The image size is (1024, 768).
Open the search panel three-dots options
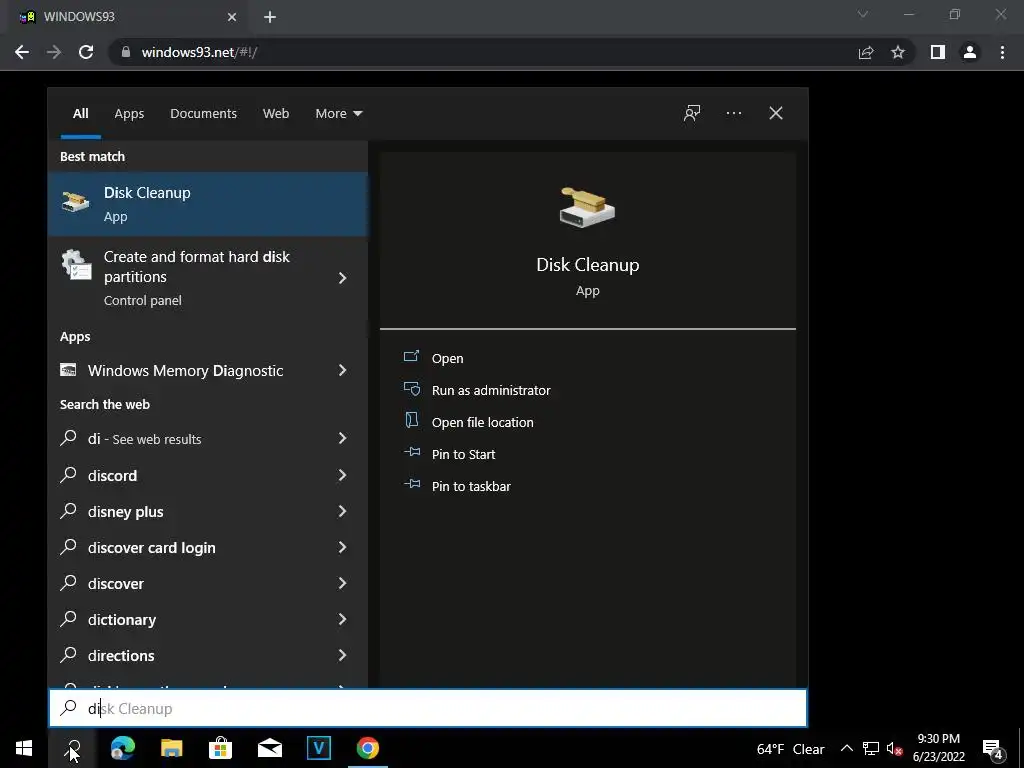(x=733, y=114)
